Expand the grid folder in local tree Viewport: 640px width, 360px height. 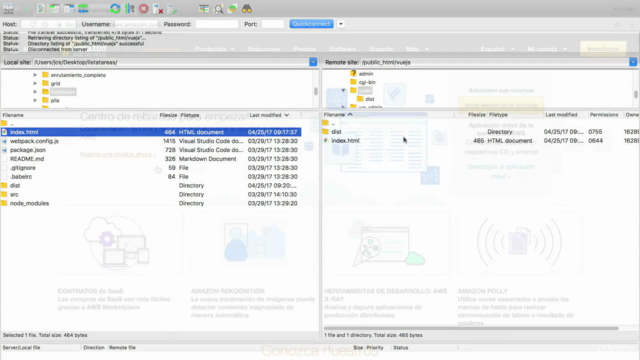pos(35,83)
